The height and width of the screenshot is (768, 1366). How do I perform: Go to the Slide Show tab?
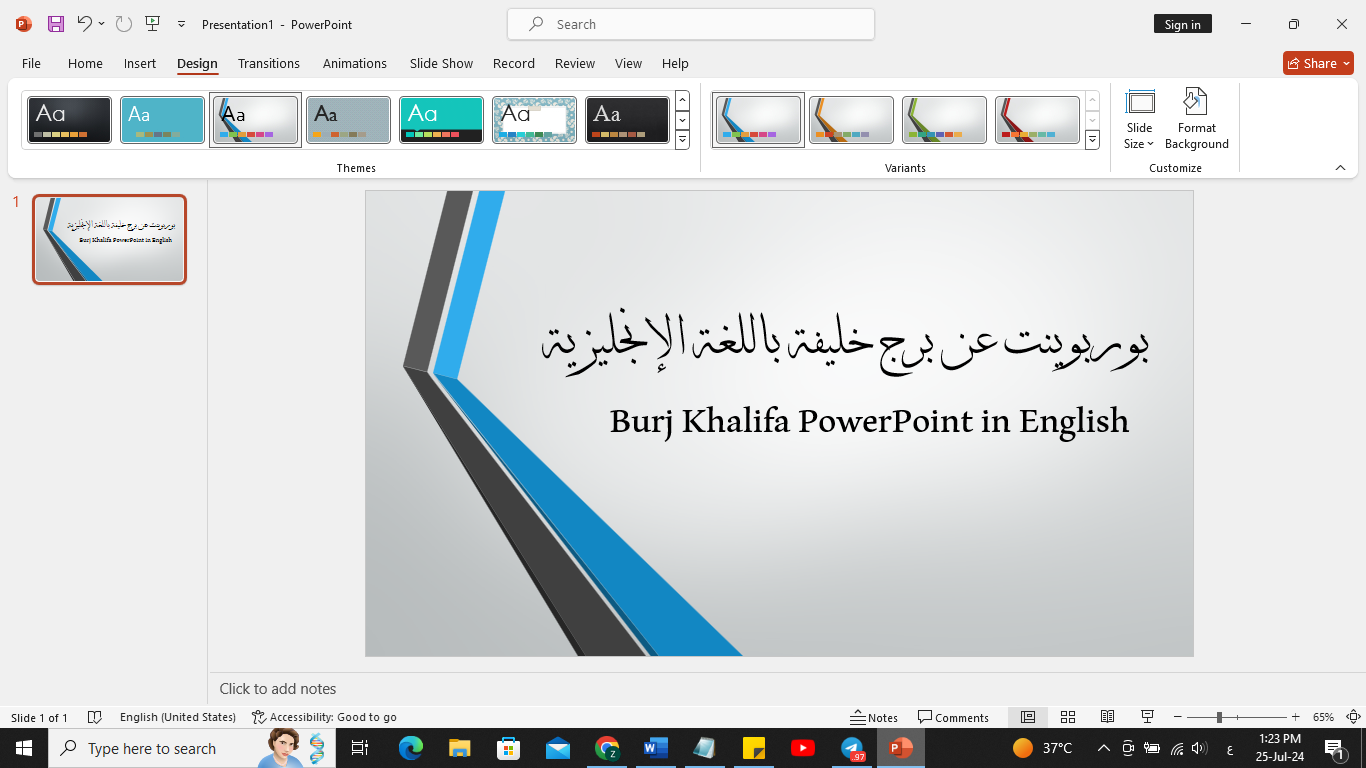441,63
